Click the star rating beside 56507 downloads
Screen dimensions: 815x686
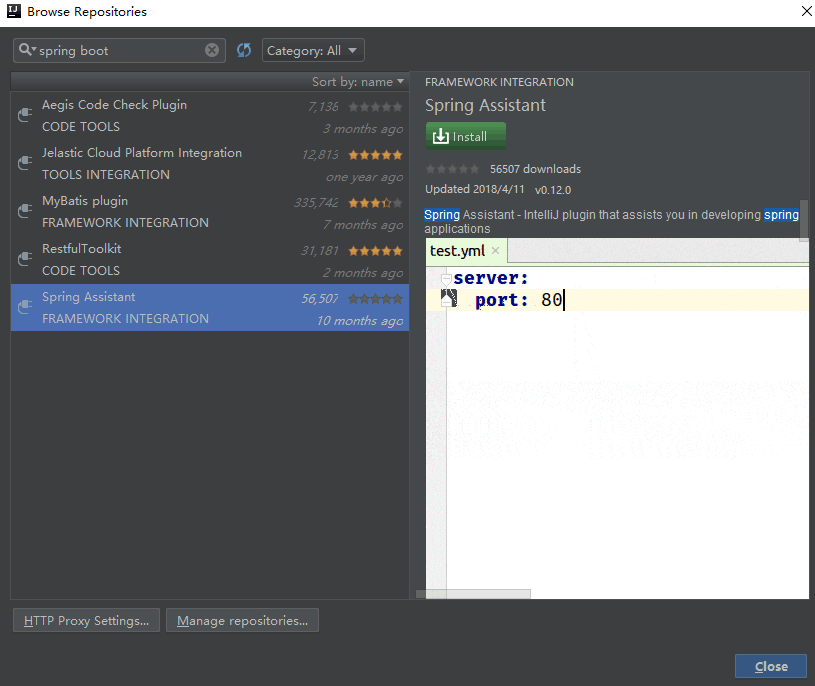coord(452,169)
